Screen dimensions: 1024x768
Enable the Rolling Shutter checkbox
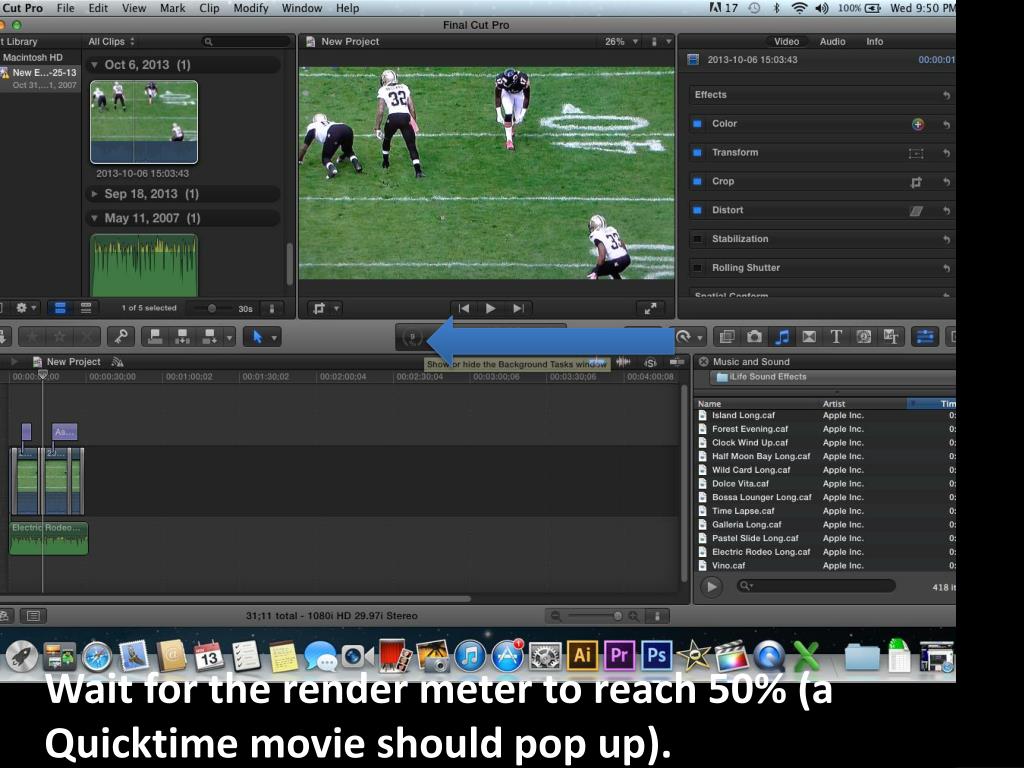tap(697, 268)
